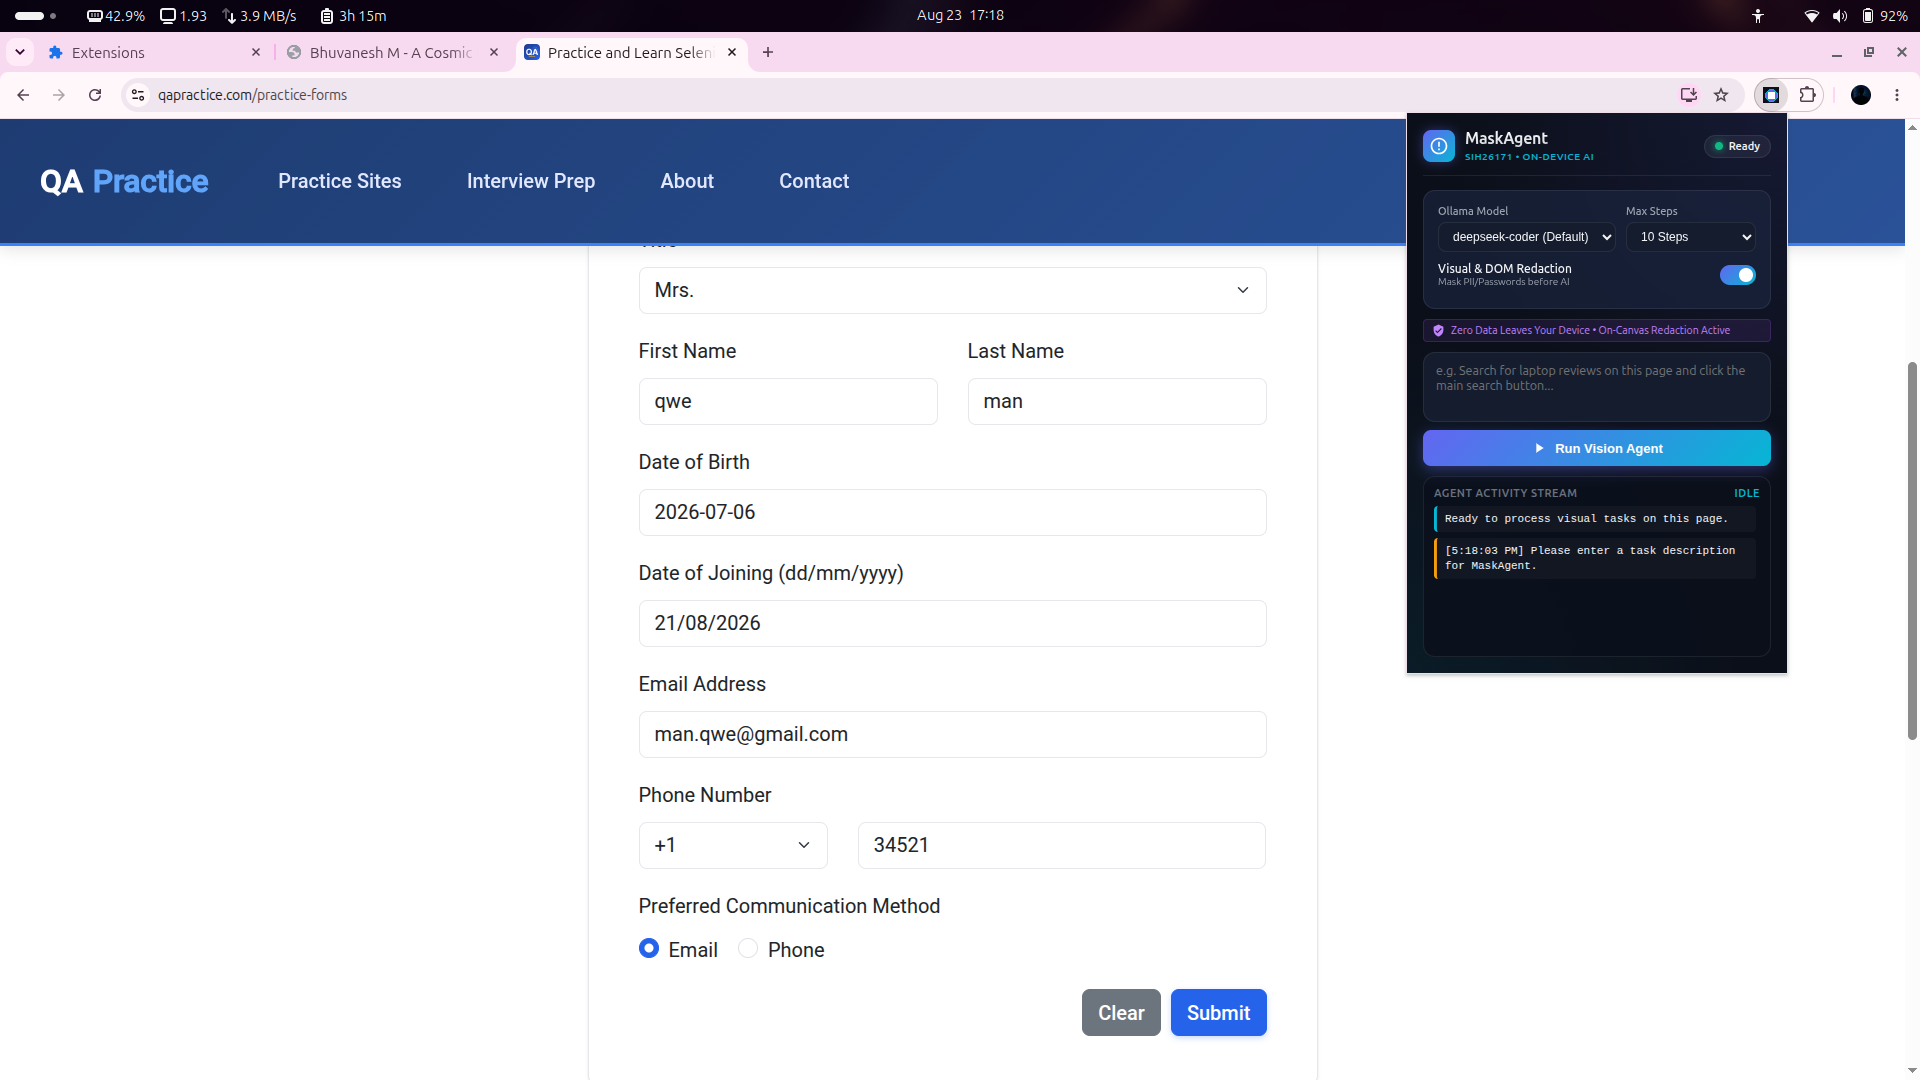This screenshot has height=1080, width=1920.
Task: Open Interview Prep menu
Action: [x=531, y=181]
